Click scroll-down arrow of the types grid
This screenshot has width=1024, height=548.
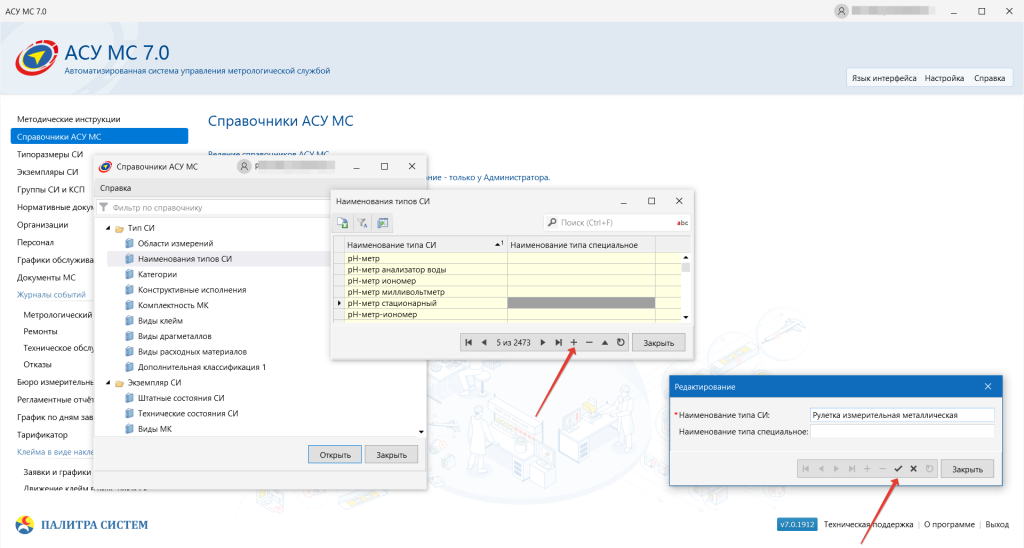[x=686, y=317]
